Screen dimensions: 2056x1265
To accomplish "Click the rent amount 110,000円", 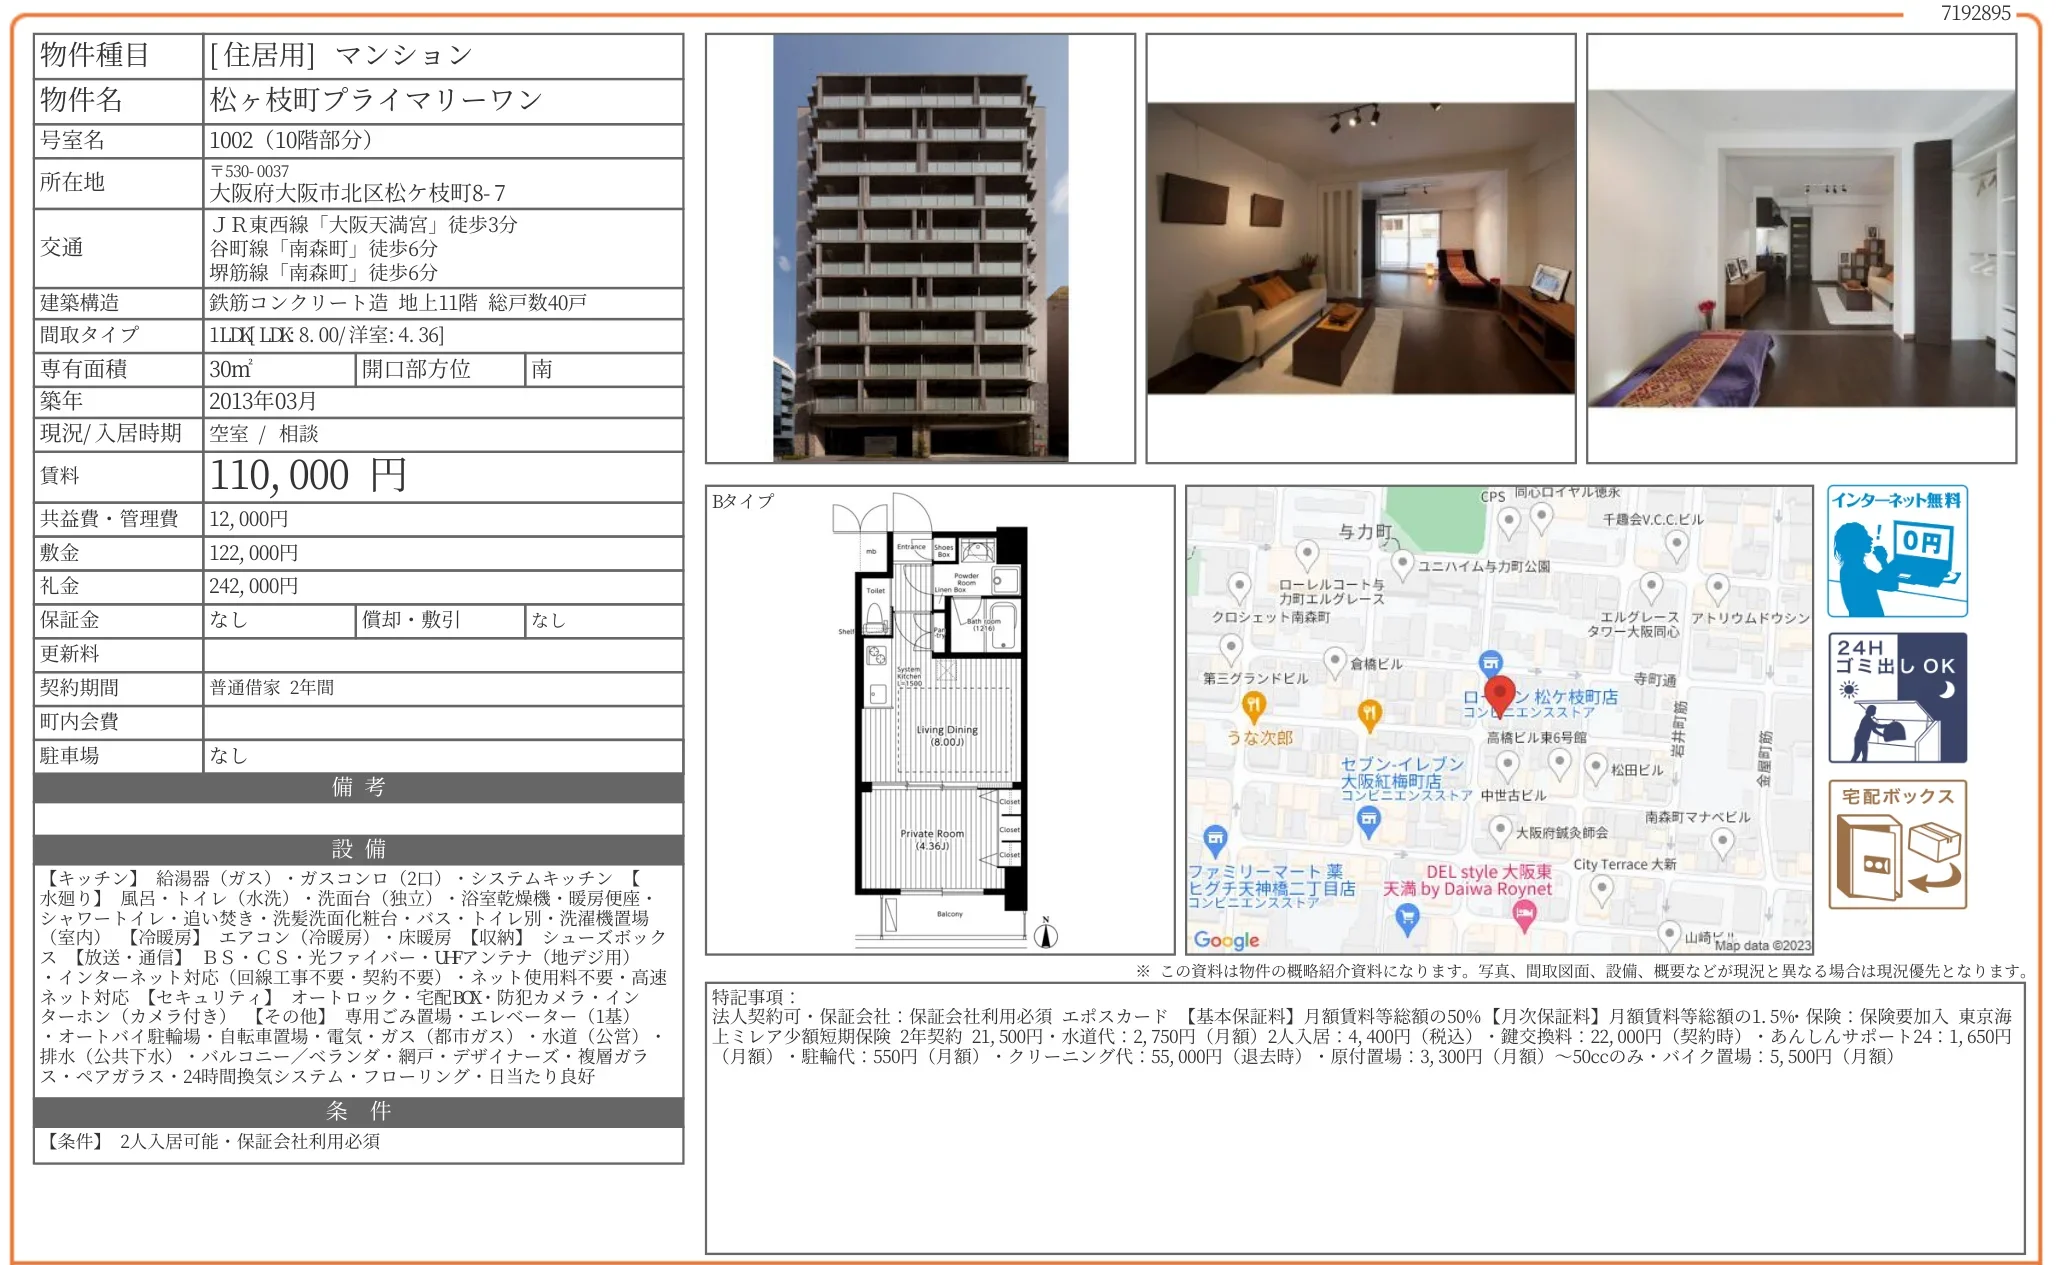I will click(308, 476).
